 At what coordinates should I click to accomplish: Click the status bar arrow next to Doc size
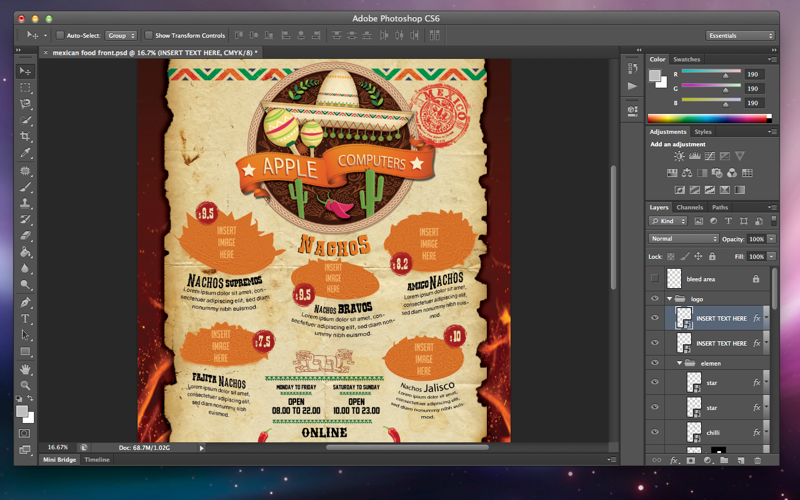point(202,448)
